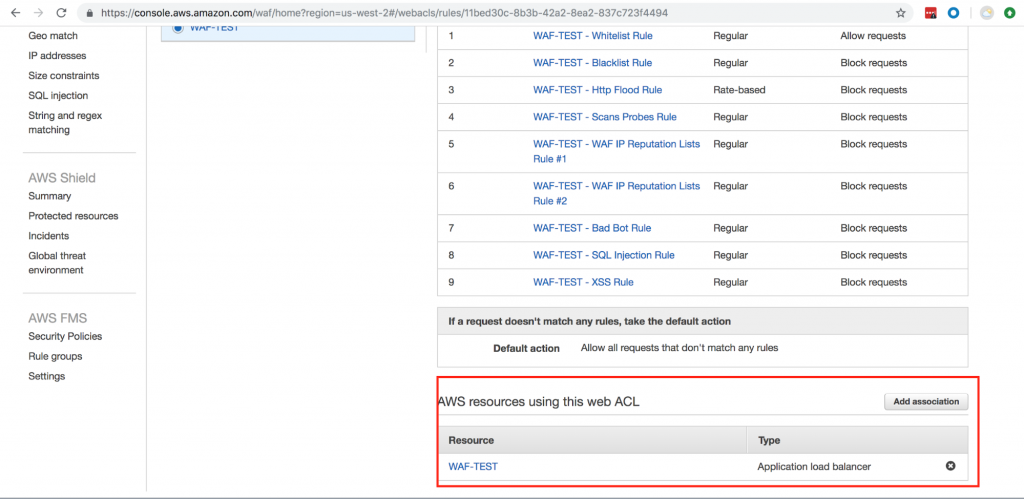
Task: Click the Allow requests action cell
Action: [872, 36]
